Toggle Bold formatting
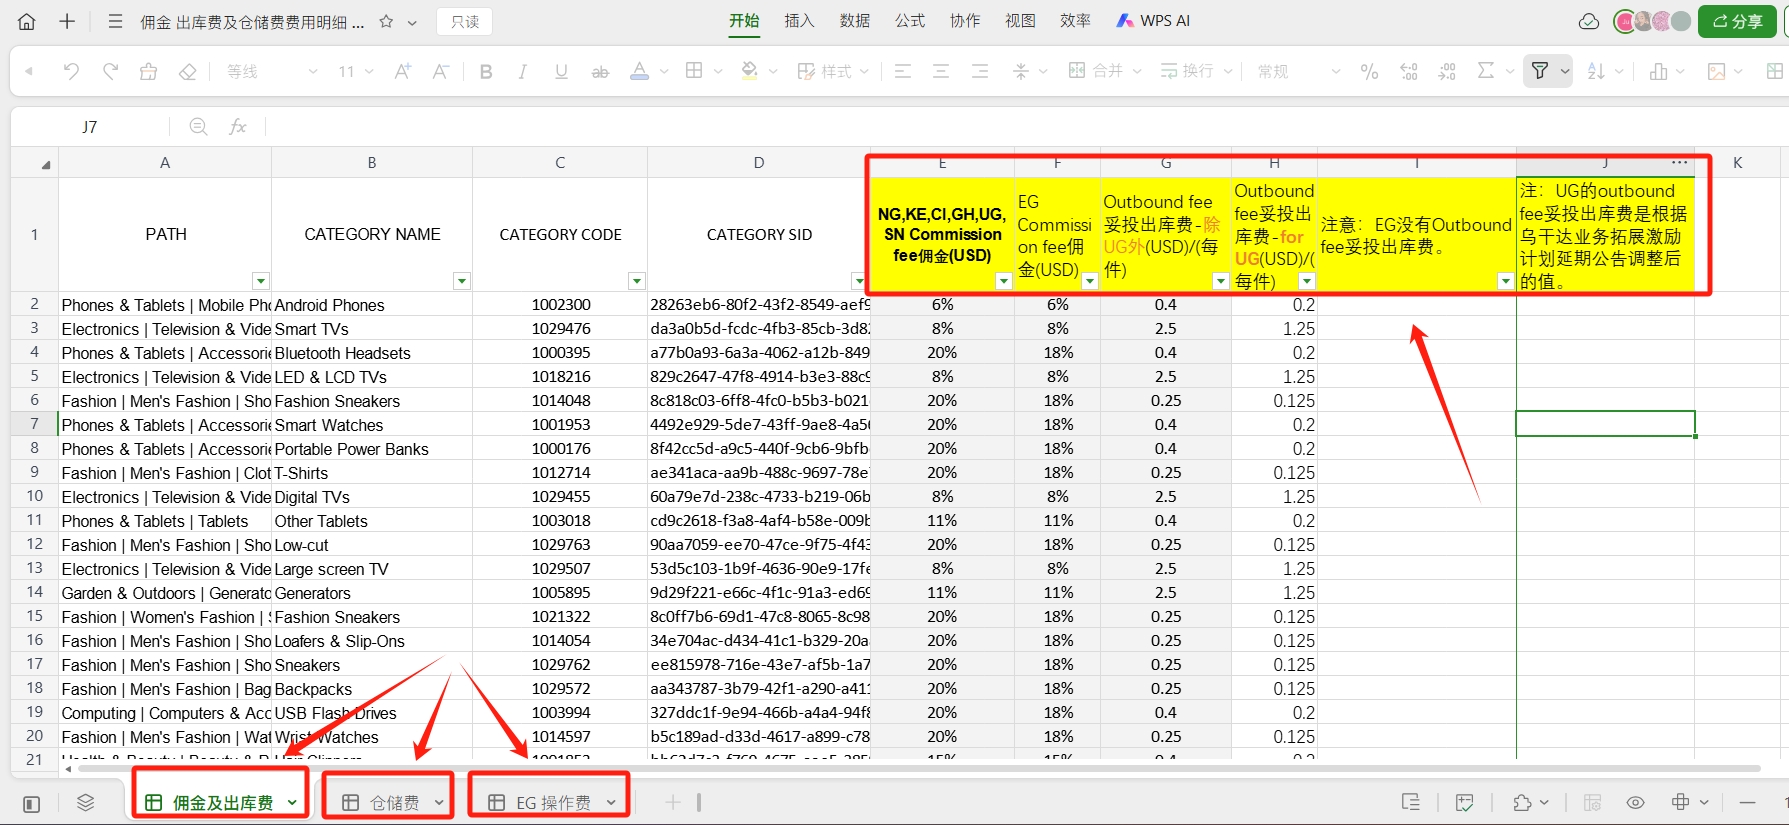The width and height of the screenshot is (1789, 825). 486,71
